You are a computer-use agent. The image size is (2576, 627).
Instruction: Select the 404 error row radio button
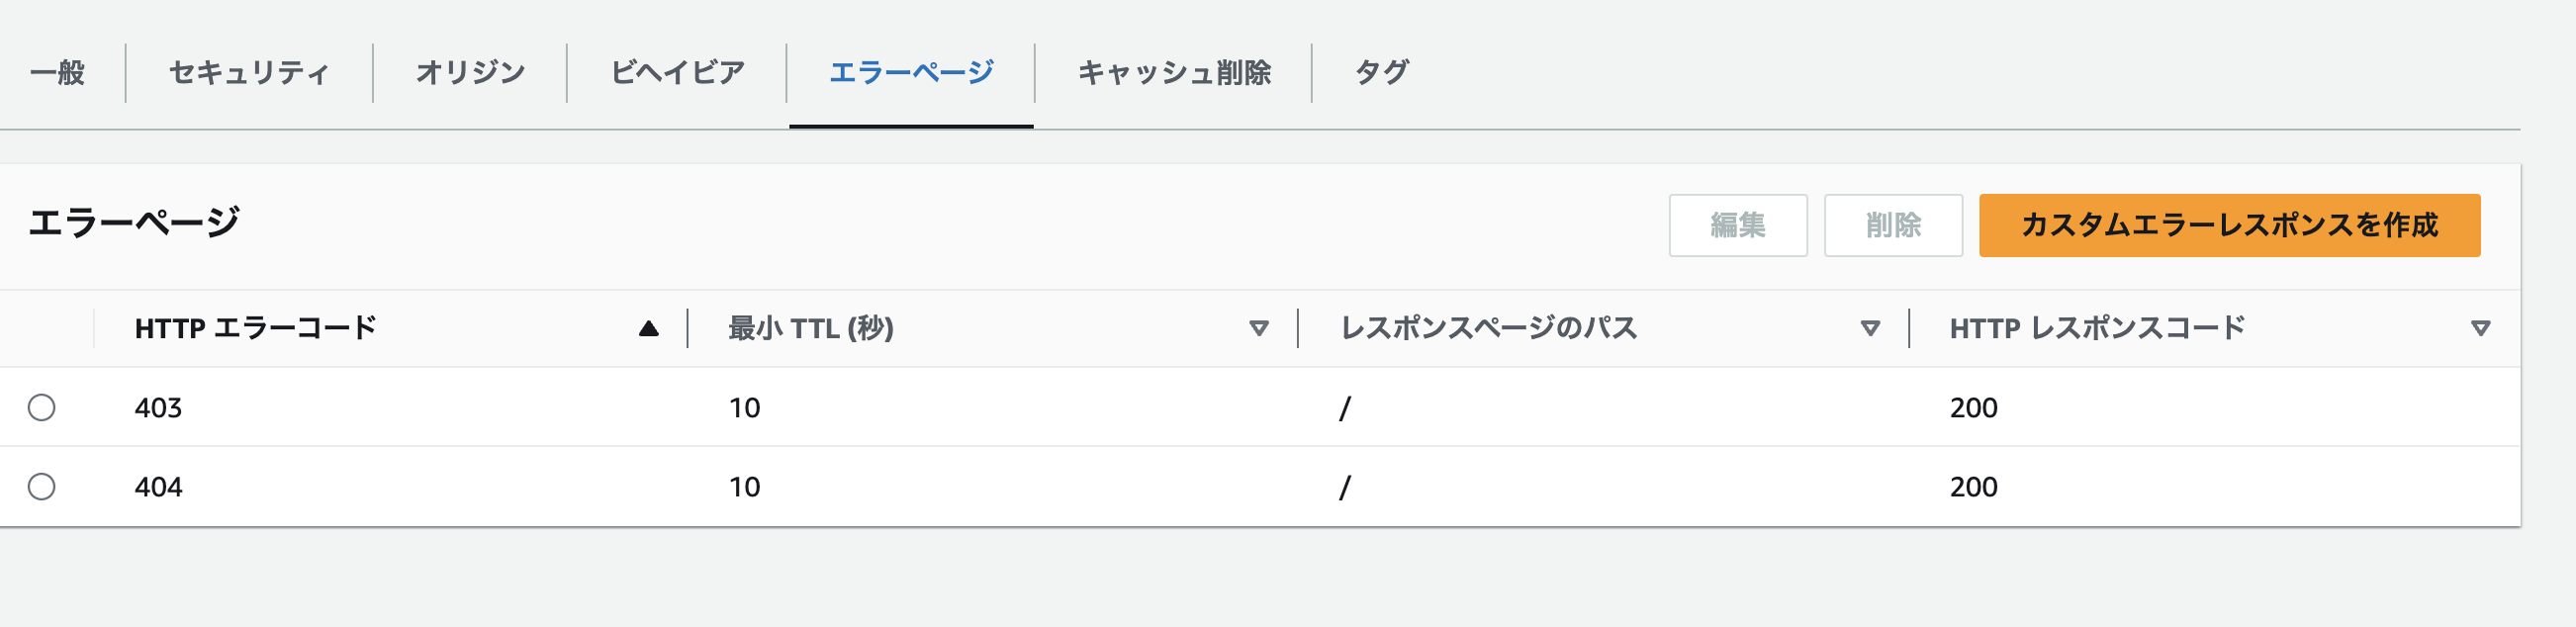(x=42, y=487)
